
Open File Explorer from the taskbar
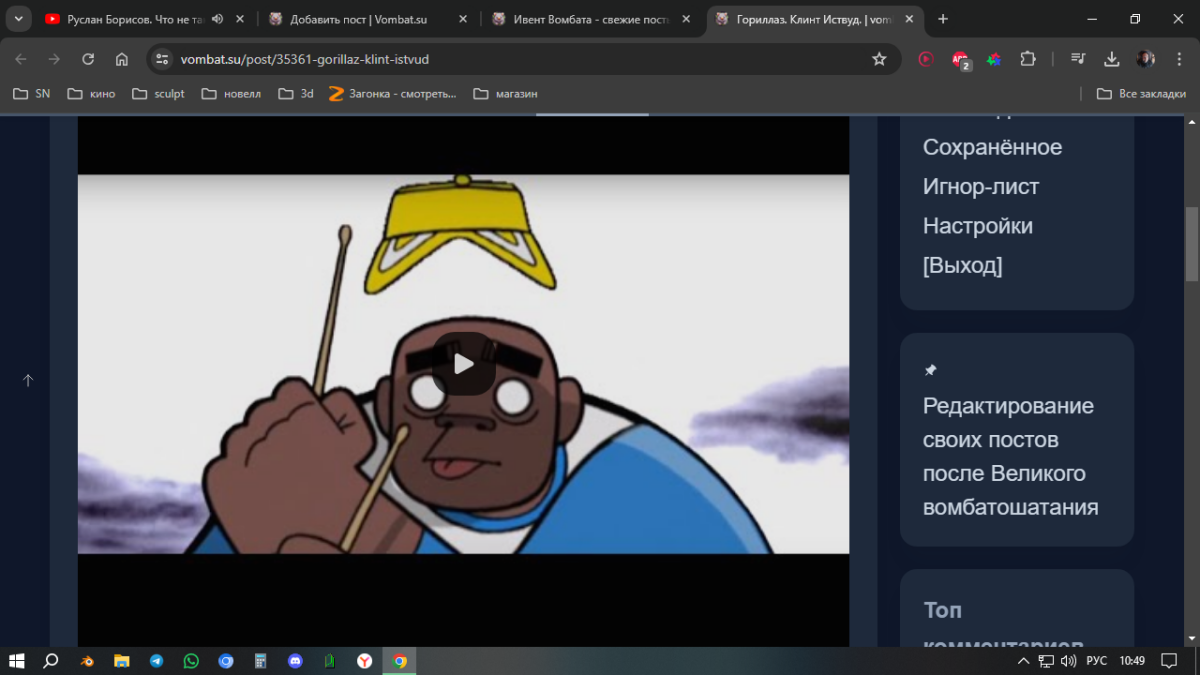(x=122, y=661)
